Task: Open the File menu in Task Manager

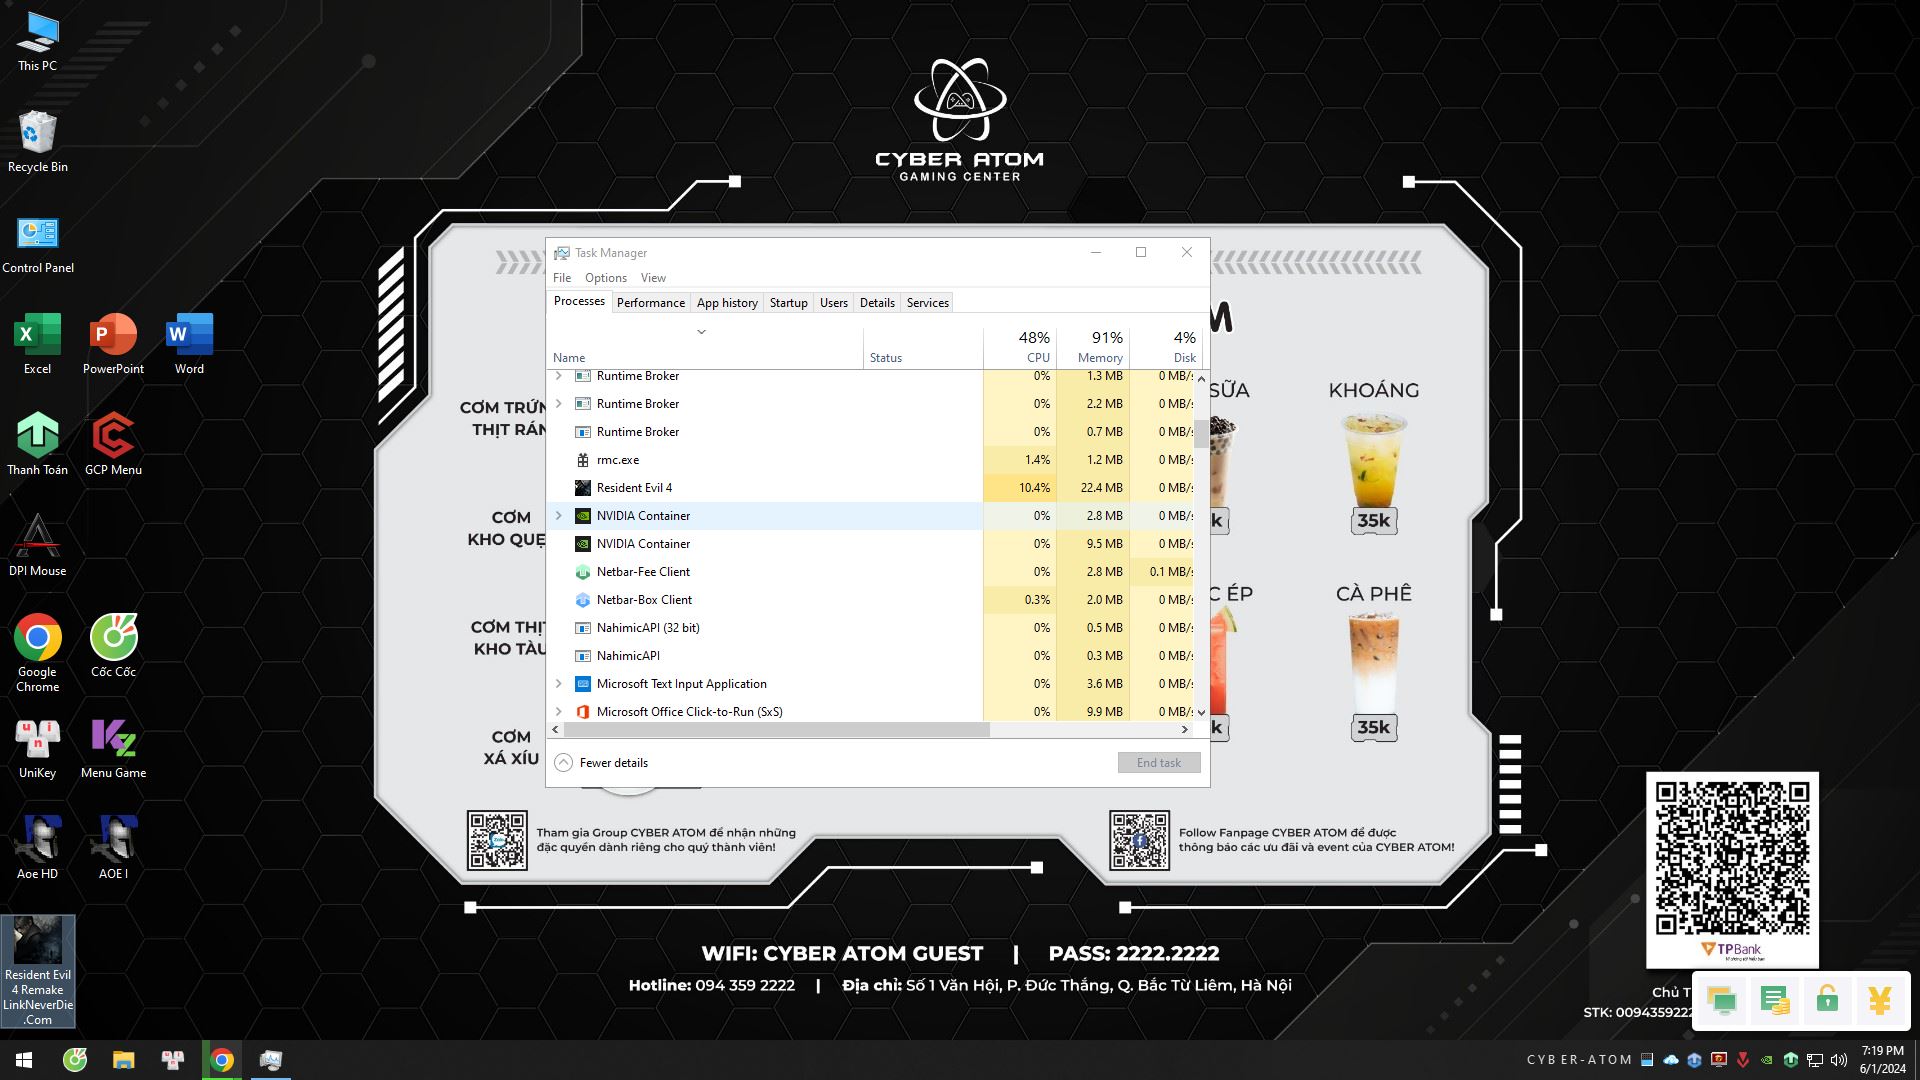Action: point(562,277)
